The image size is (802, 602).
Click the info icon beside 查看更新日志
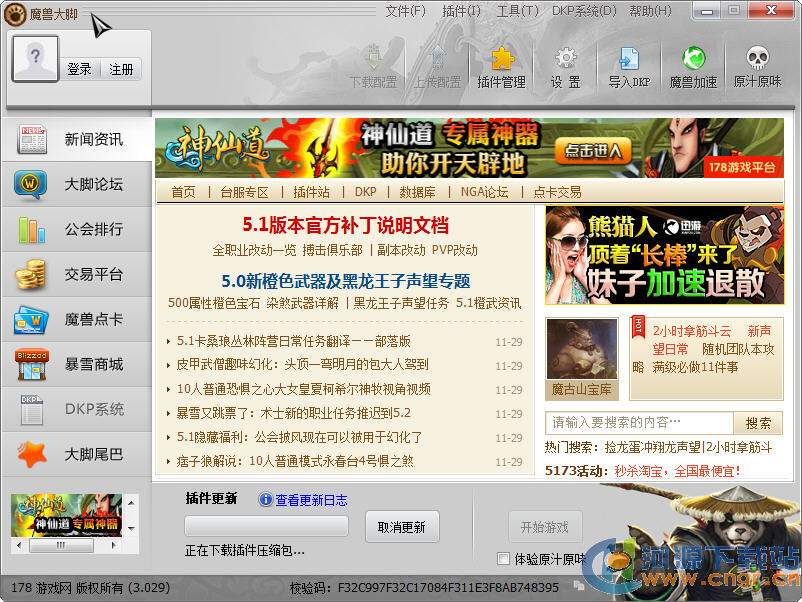[265, 499]
